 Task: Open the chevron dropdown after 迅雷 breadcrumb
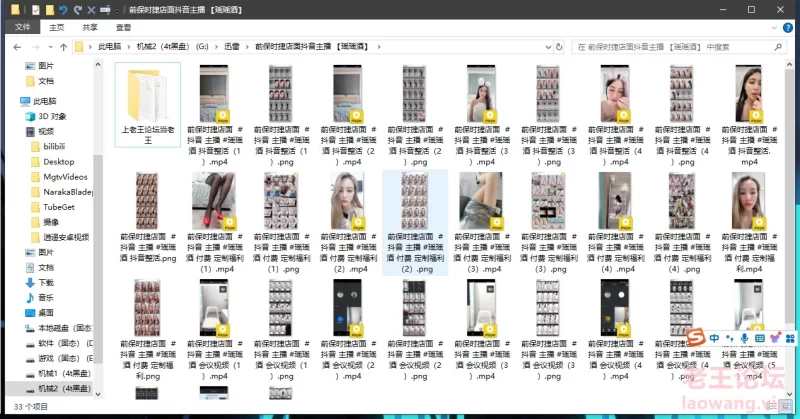point(247,46)
